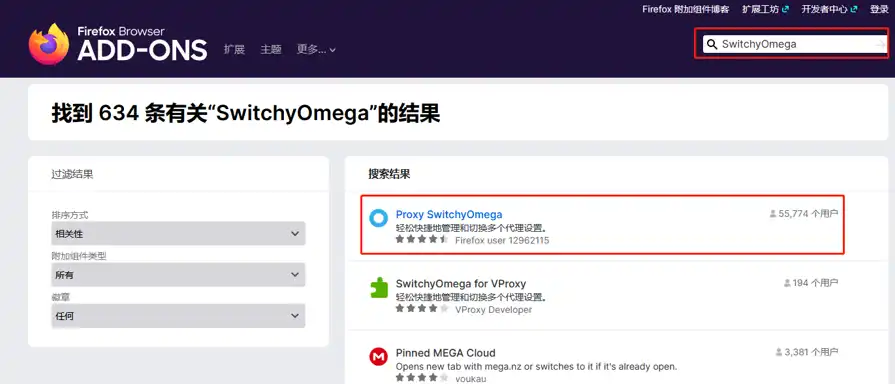Click the magnifier icon in search box
This screenshot has width=895, height=384.
[712, 44]
